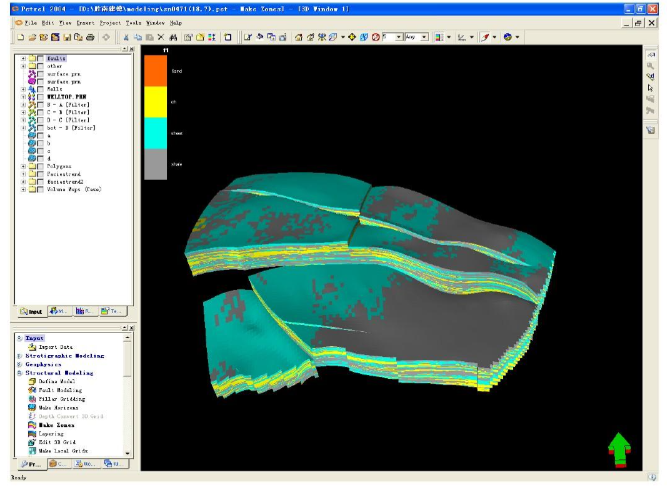Screen dimensions: 667x495
Task: Select the arrow pointer tool in right toolbar
Action: click(x=650, y=88)
